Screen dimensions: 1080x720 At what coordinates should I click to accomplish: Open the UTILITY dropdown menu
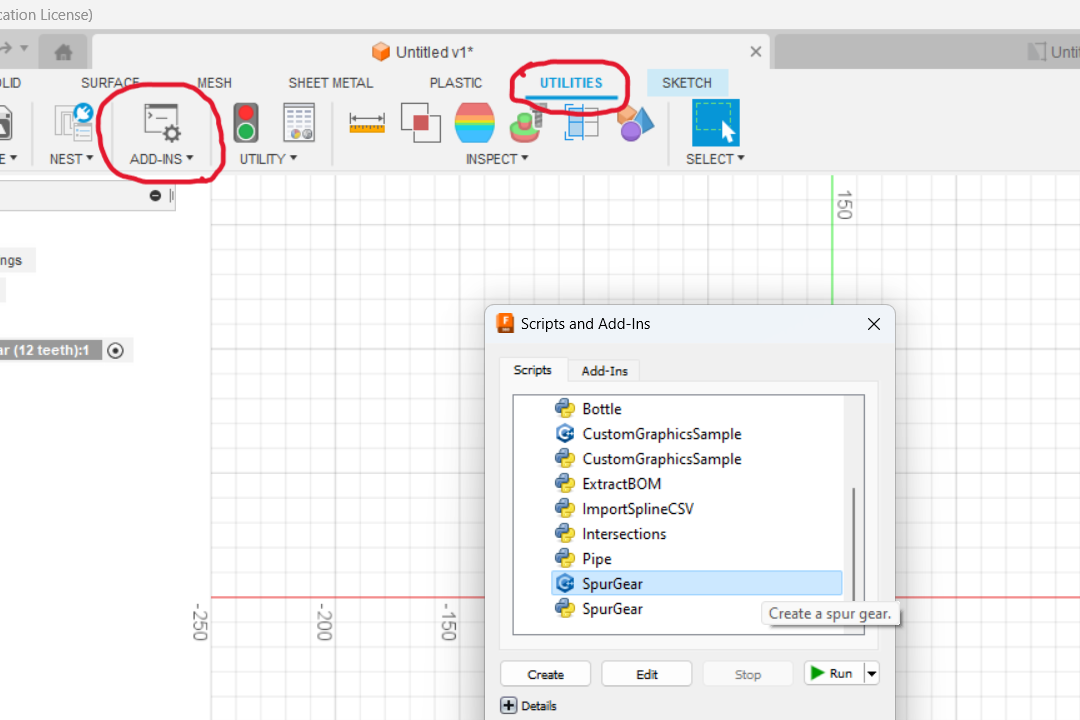pos(268,158)
